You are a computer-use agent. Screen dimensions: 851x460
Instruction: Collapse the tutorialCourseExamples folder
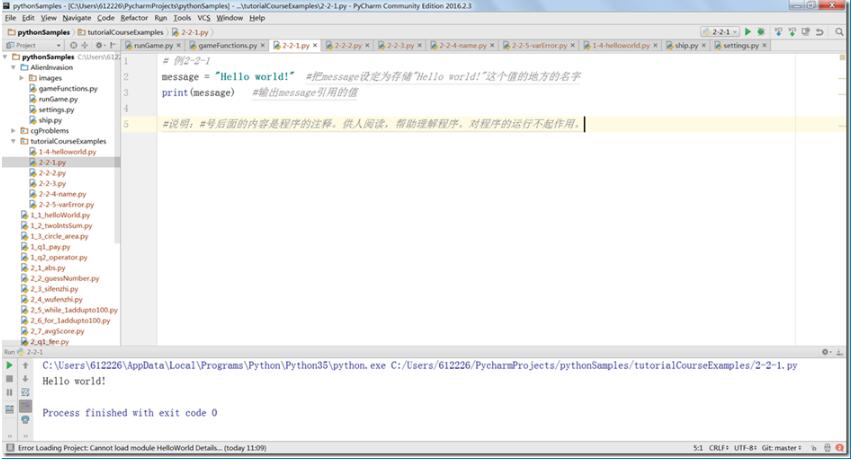tap(14, 141)
